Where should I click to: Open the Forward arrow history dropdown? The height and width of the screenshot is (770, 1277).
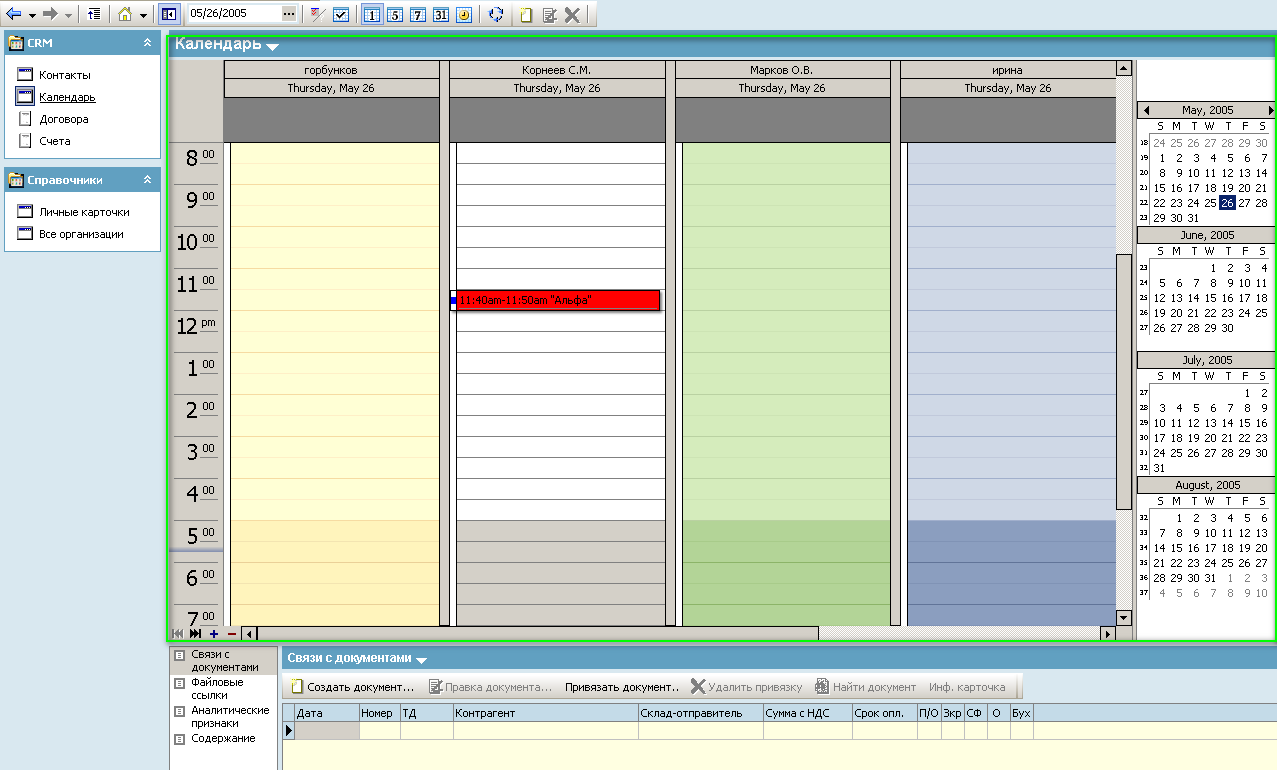coord(68,15)
